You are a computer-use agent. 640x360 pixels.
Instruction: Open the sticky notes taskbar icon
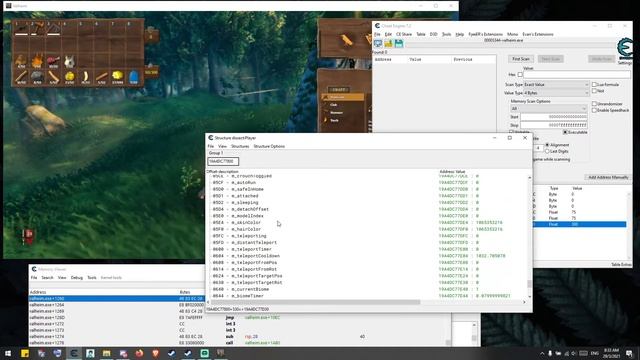pos(25,353)
